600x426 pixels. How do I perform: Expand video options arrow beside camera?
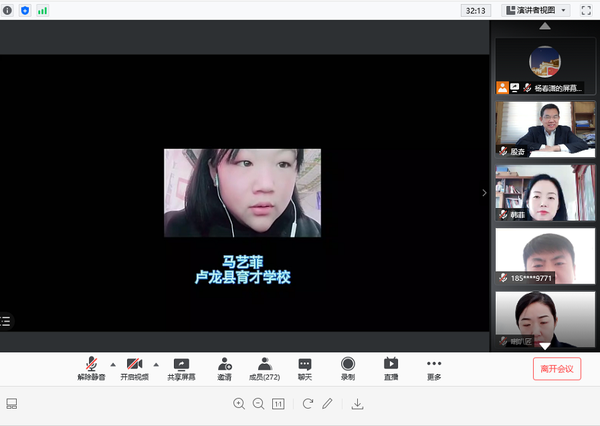155,364
